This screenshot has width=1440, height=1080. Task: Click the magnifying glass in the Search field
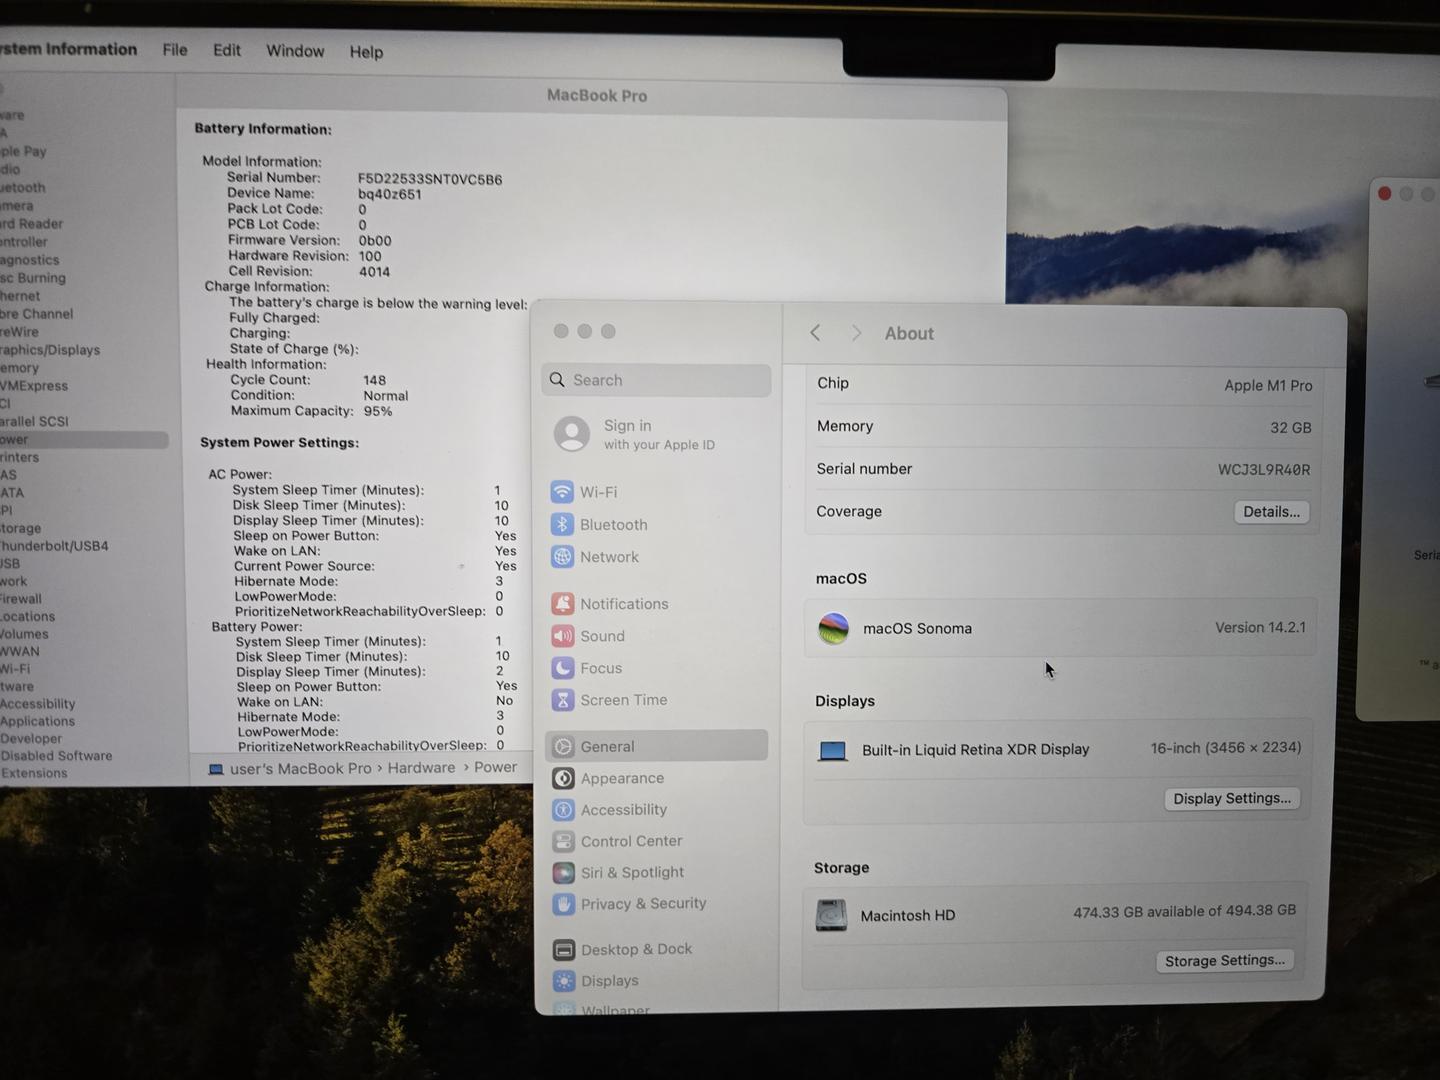click(557, 380)
